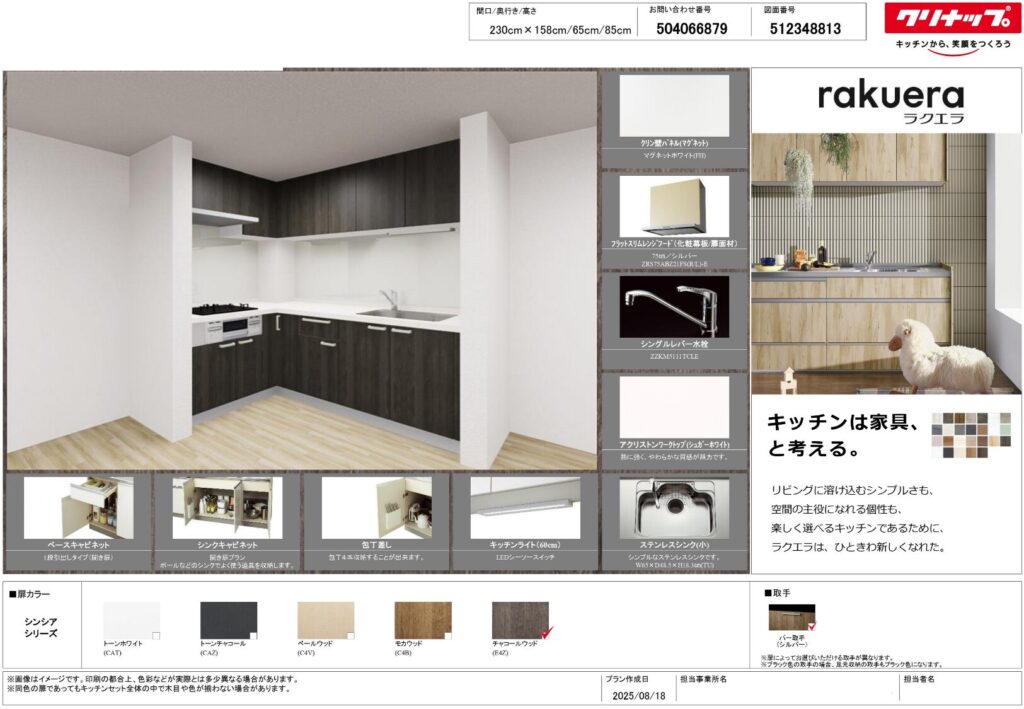Click the single lever faucet image
Viewport: 1024px width, 709px height.
(x=674, y=307)
